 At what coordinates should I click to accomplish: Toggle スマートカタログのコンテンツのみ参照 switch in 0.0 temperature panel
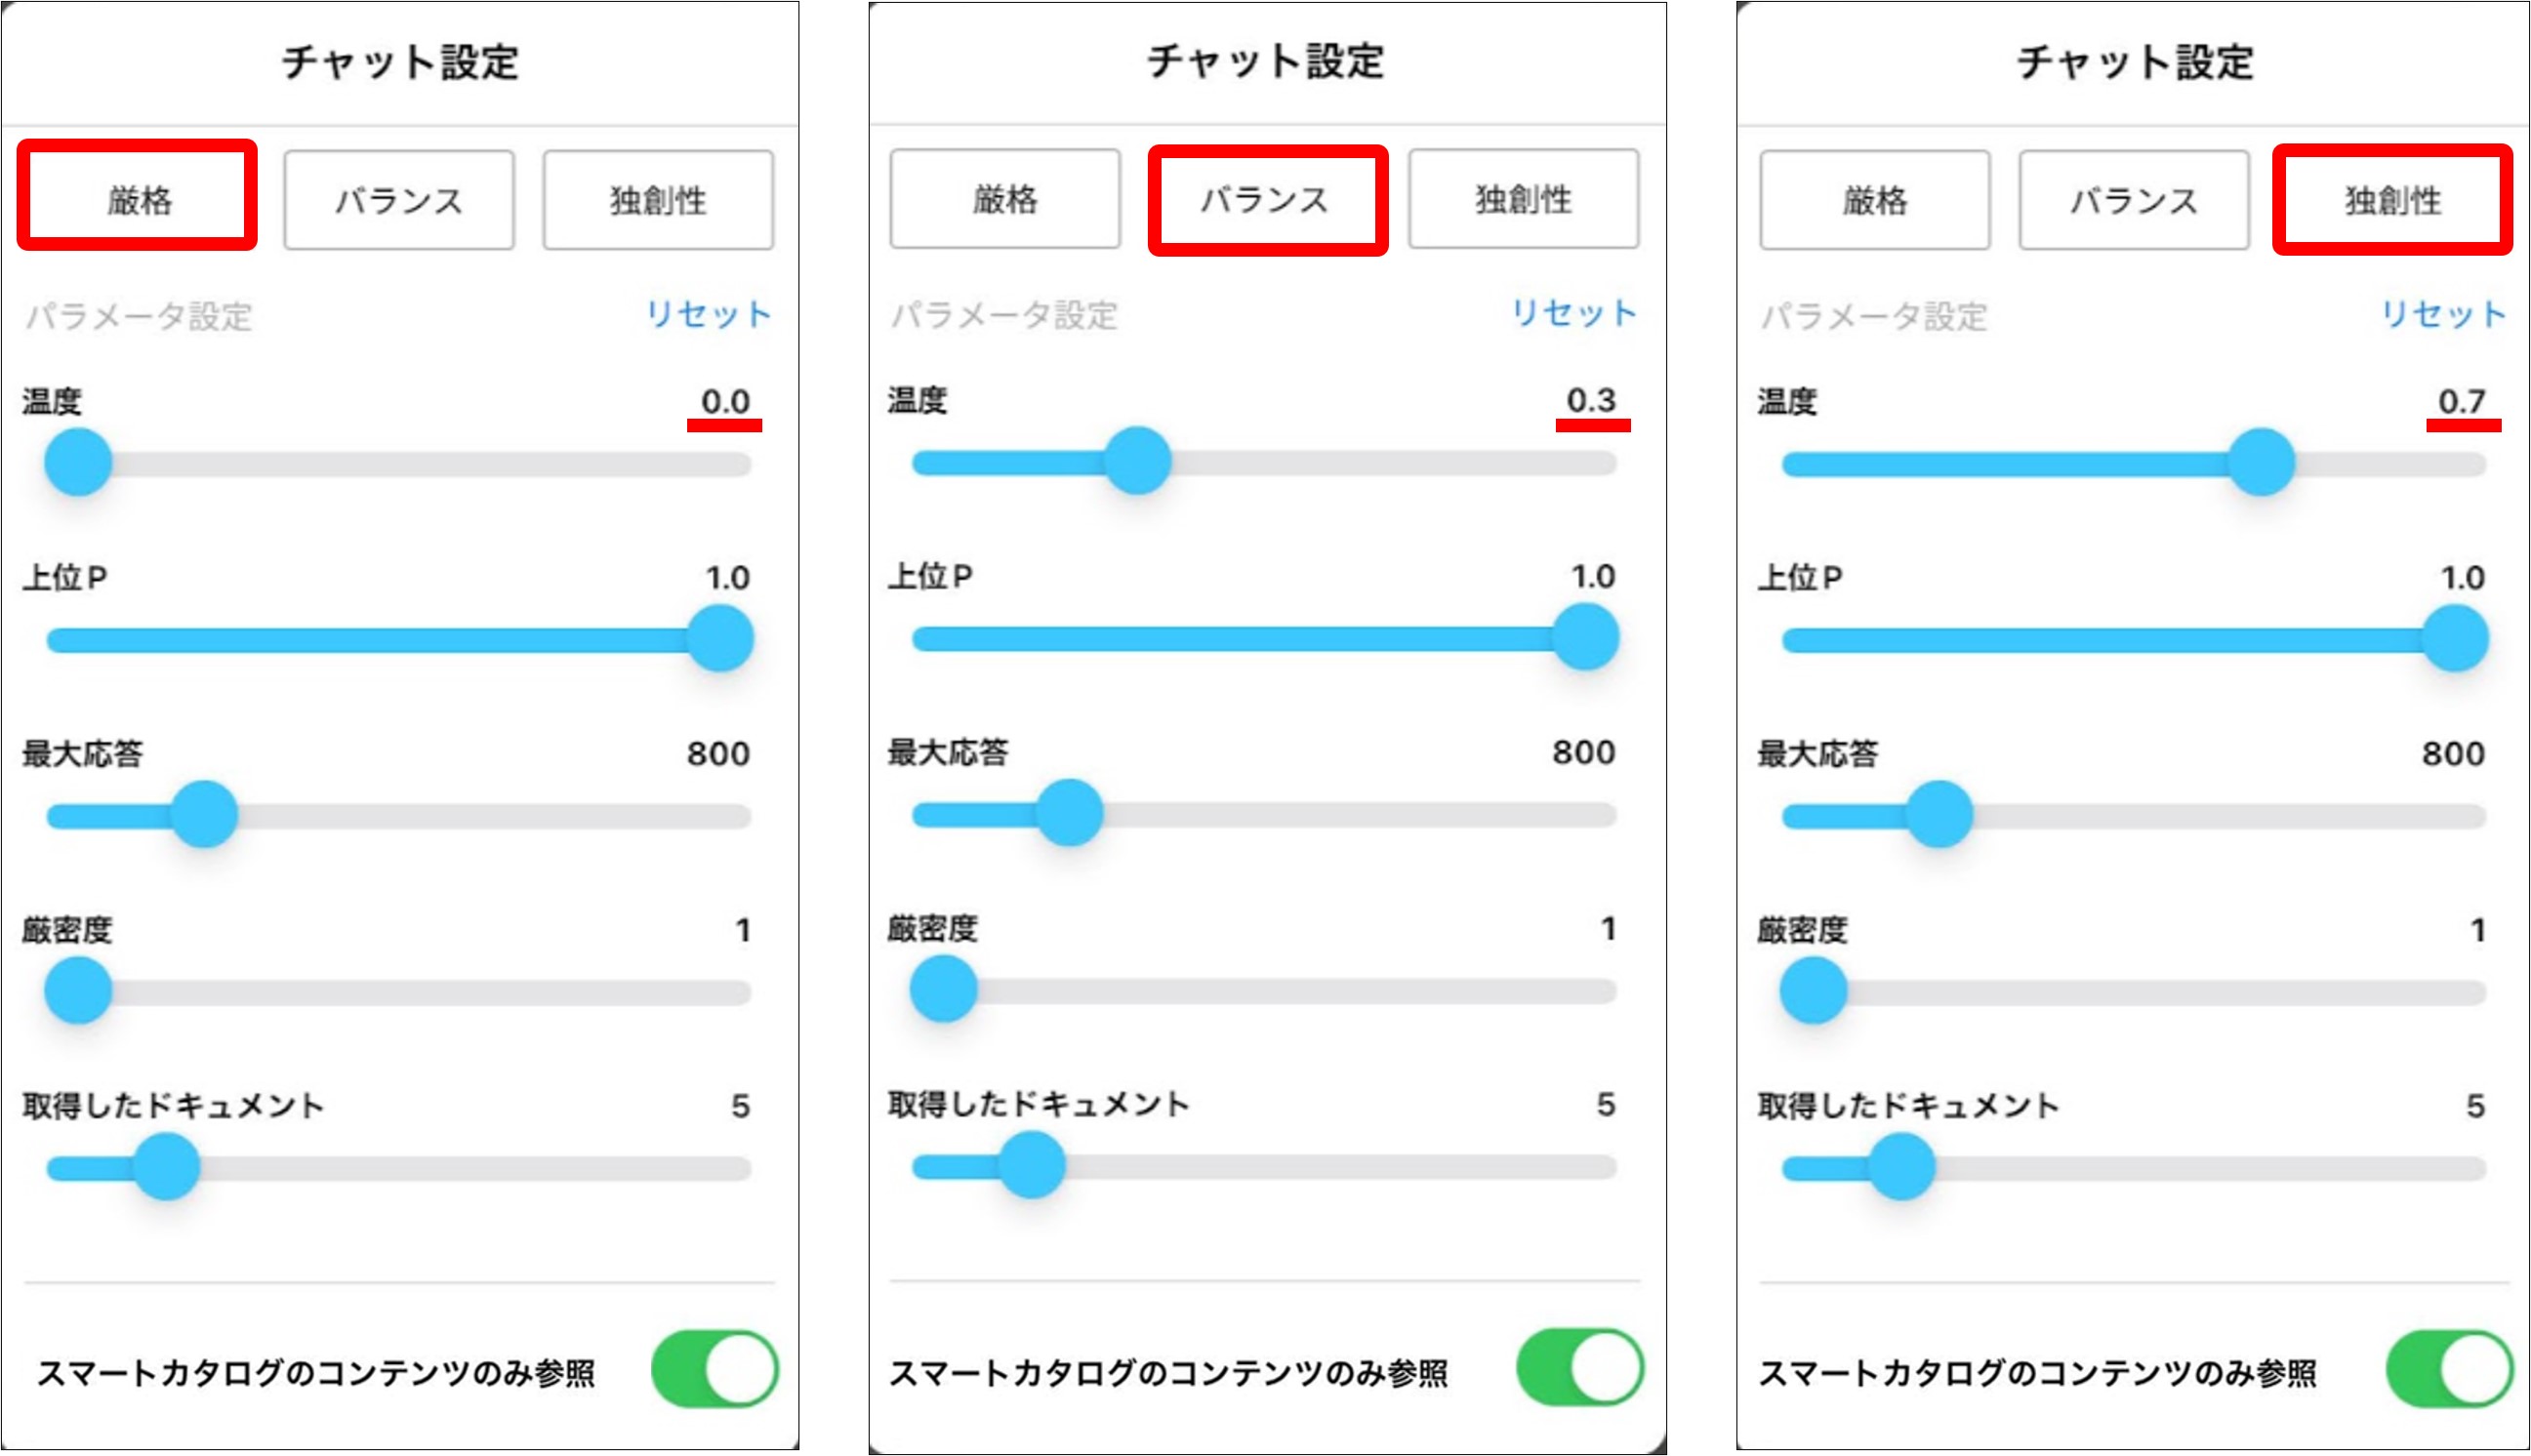(714, 1369)
